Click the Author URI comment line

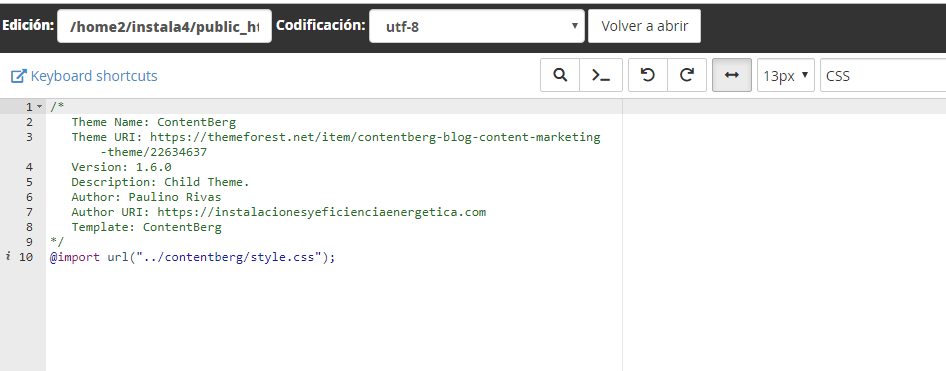(x=278, y=212)
